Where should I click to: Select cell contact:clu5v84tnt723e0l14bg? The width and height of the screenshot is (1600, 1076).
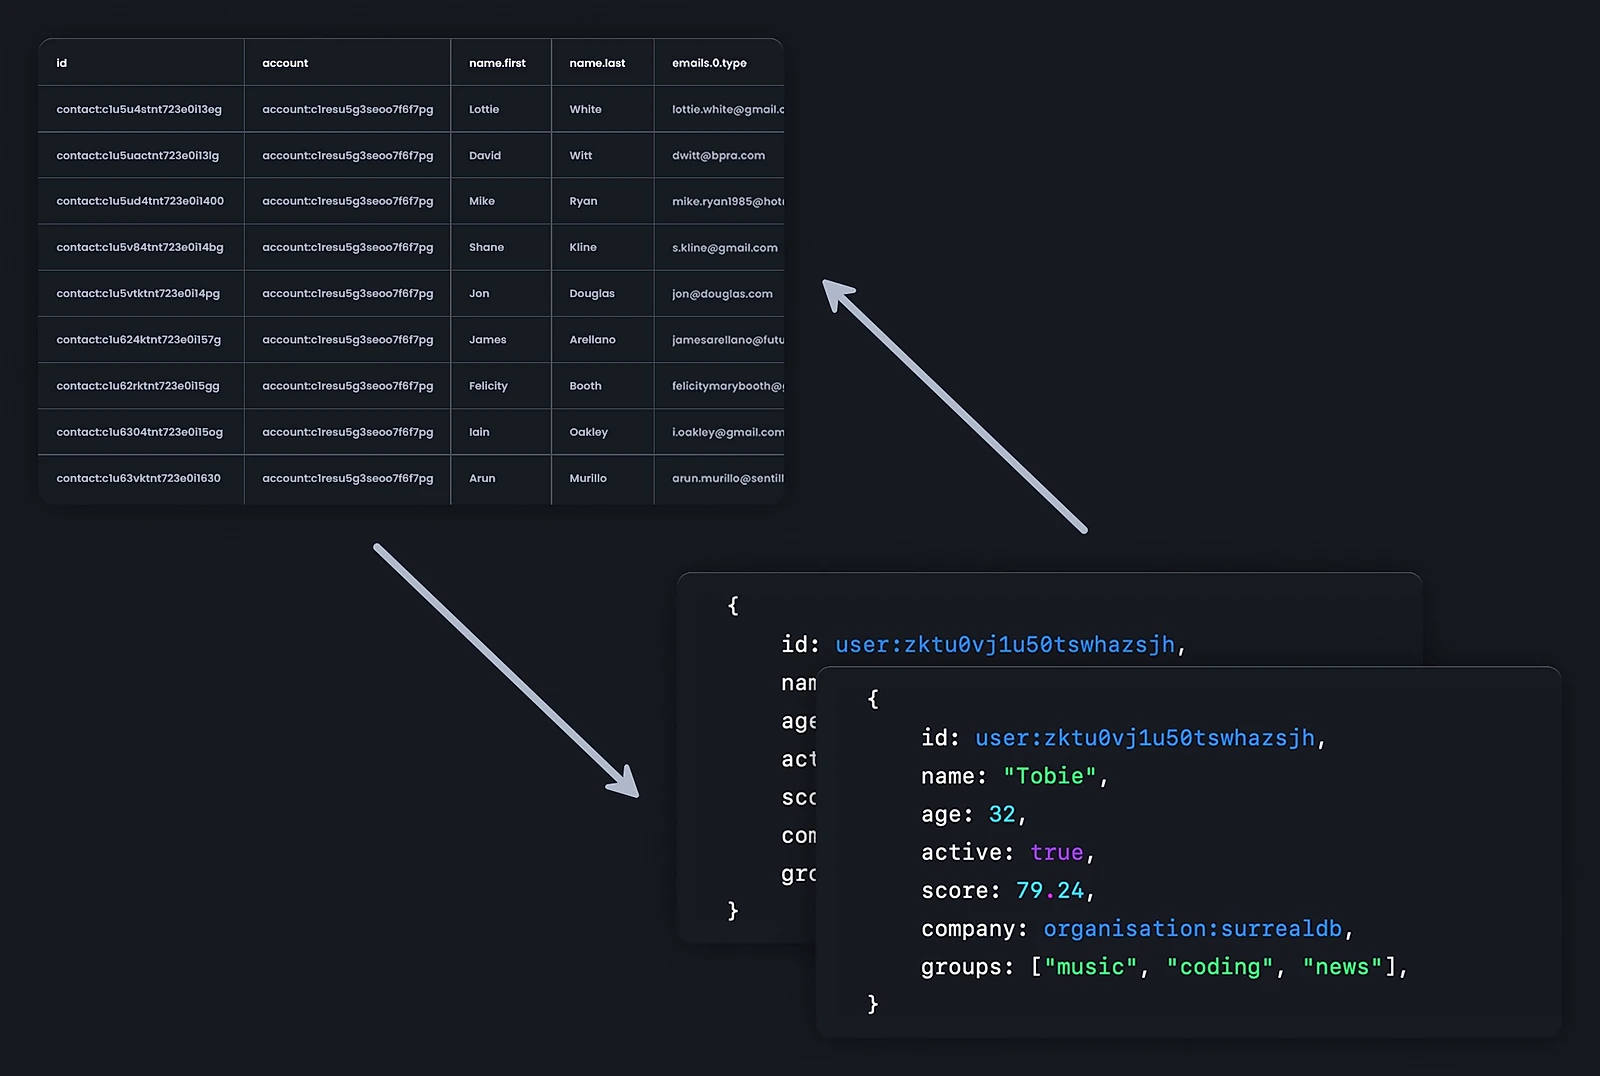click(x=140, y=247)
